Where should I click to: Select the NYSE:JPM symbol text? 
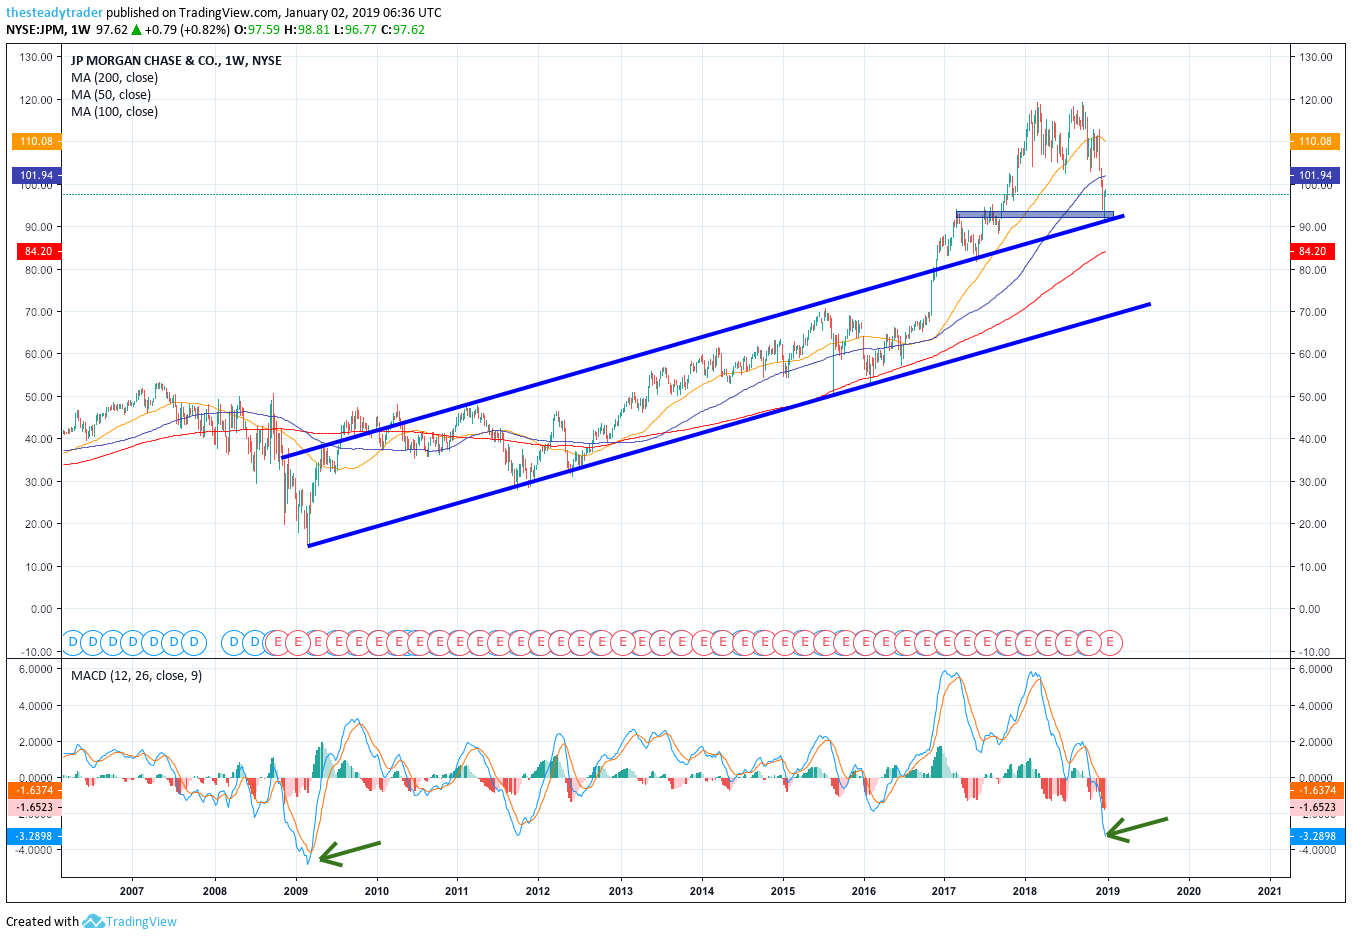35,30
